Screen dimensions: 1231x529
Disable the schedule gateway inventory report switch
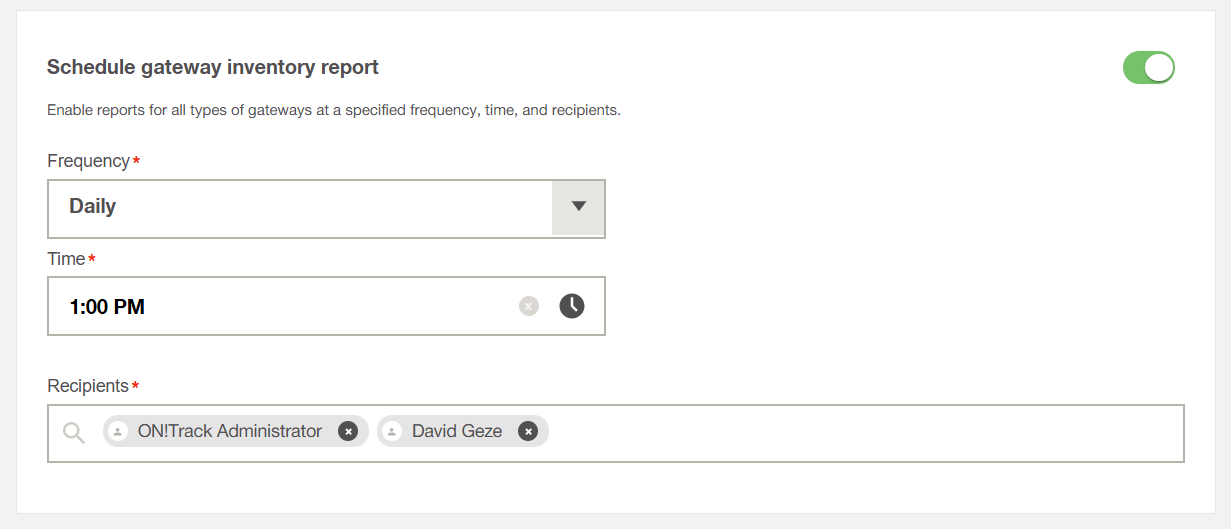1148,68
